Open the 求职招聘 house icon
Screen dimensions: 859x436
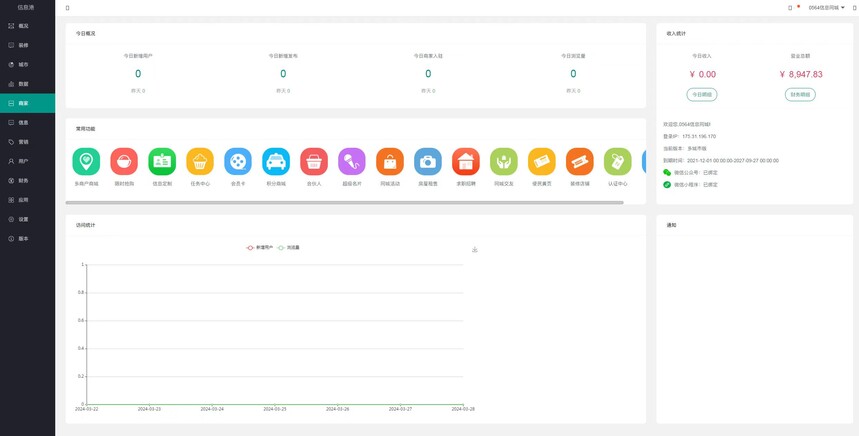tap(466, 162)
